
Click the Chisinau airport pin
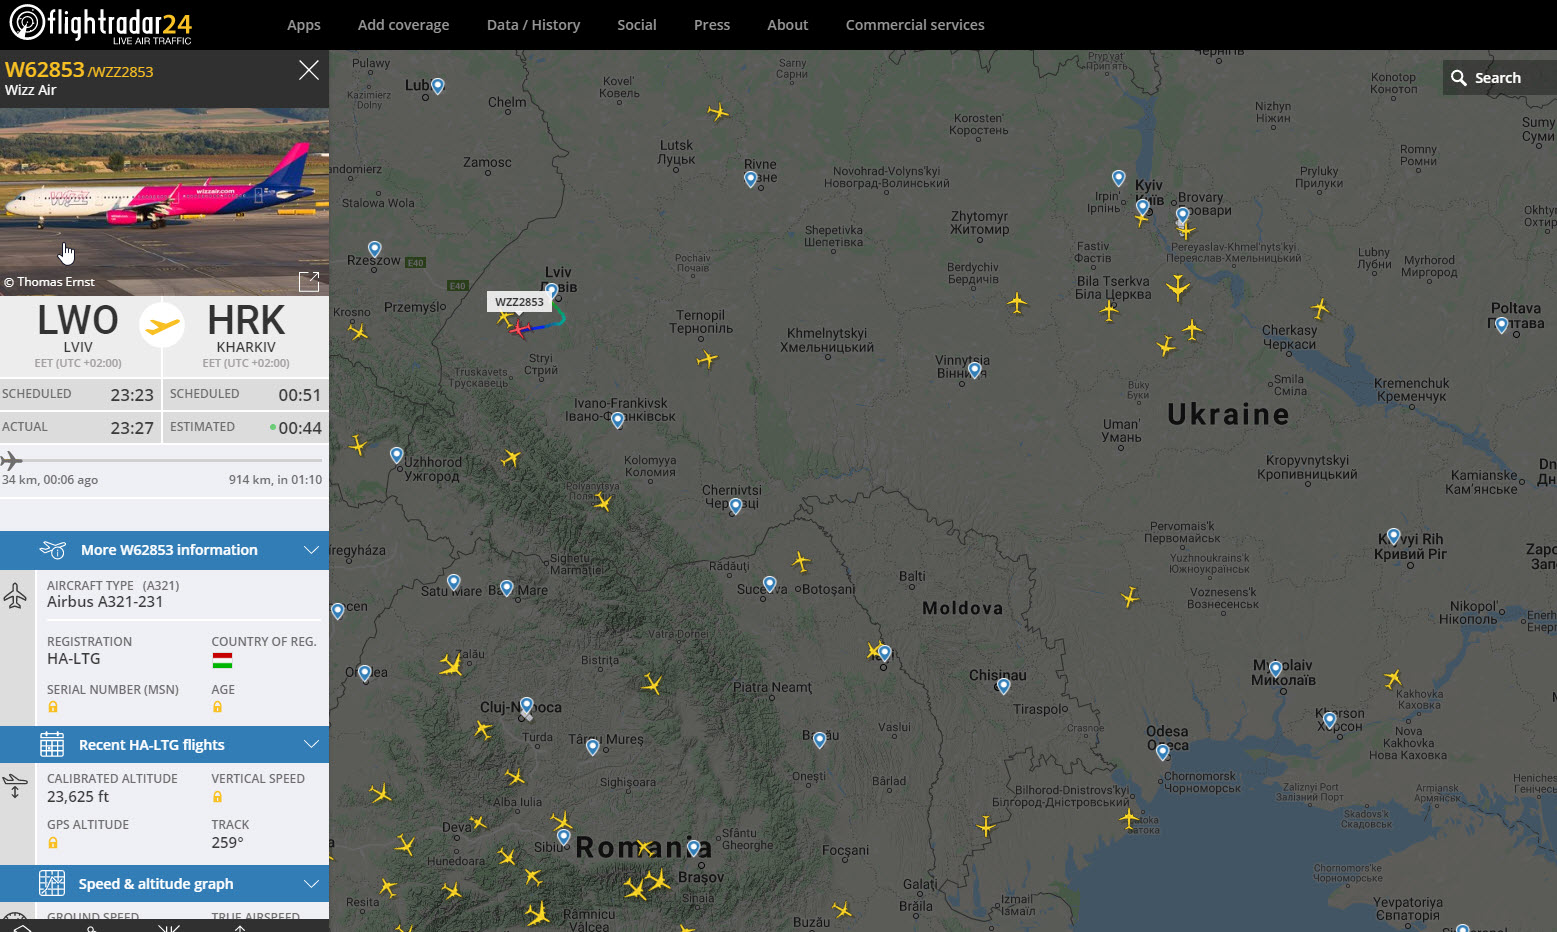1004,686
